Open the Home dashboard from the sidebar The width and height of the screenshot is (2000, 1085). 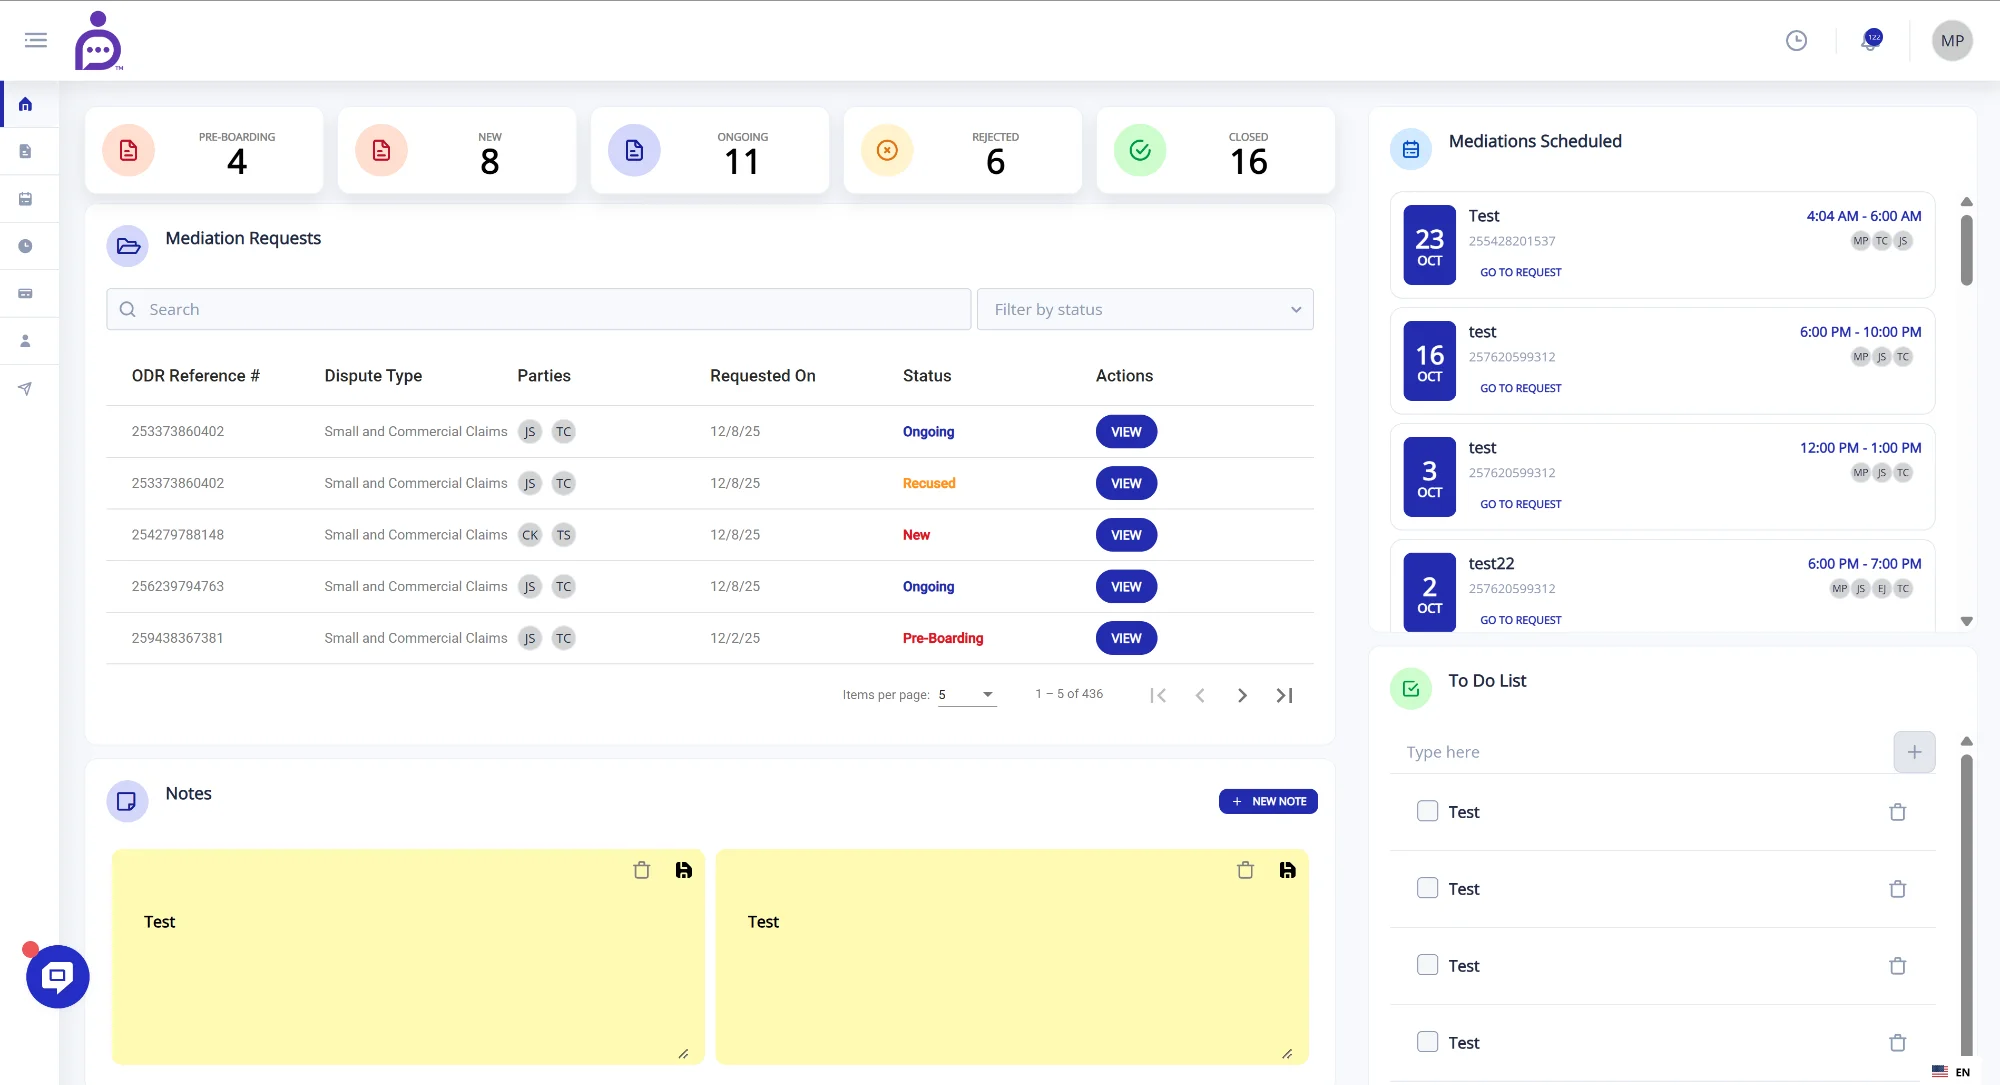[x=23, y=104]
